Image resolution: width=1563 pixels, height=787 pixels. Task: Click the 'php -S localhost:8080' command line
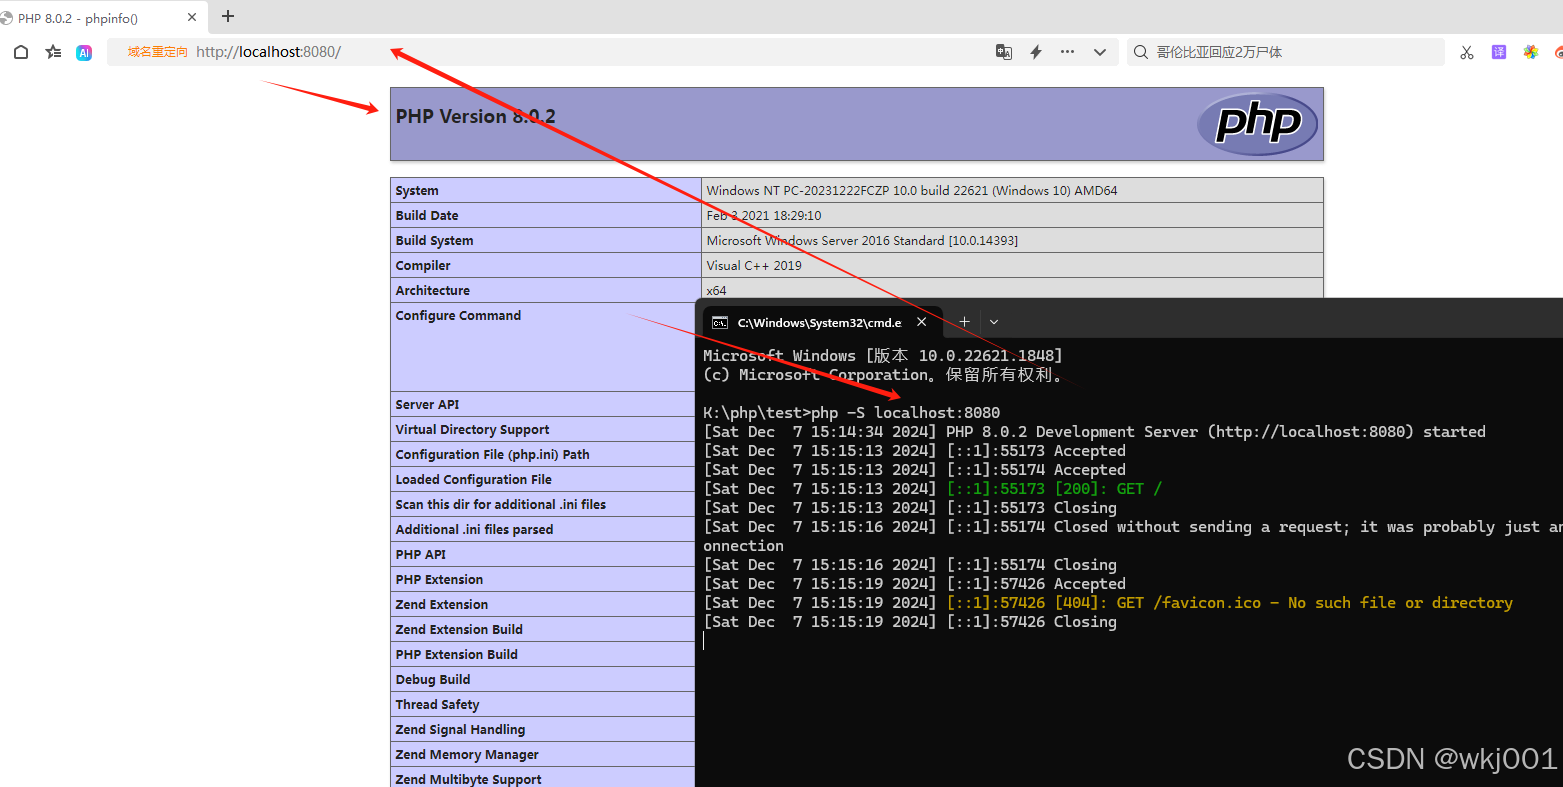point(851,413)
